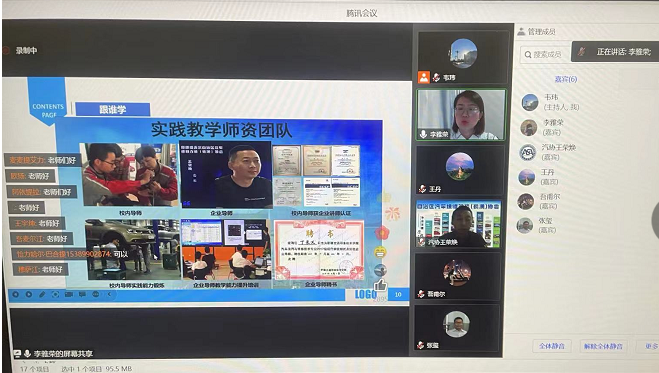Click the camera icon in slideshow toolbar
This screenshot has width=659, height=373.
tap(69, 294)
